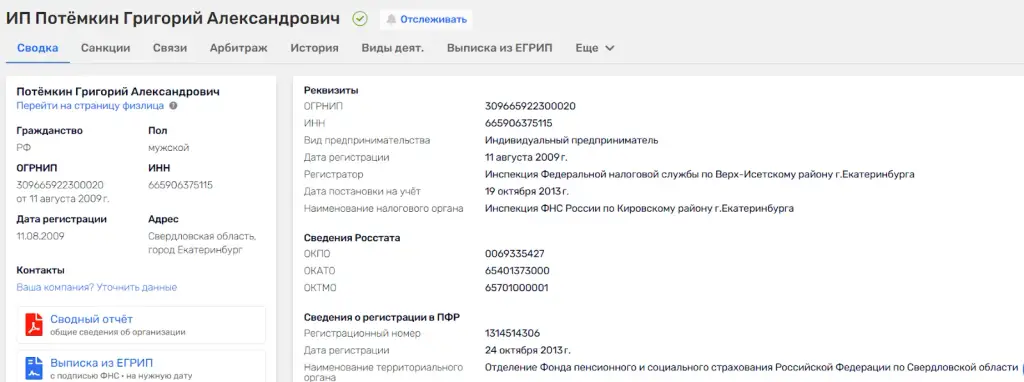Screen dimensions: 1024x382
Task: Click the date 24 октября 2013 г.
Action: (x=528, y=350)
